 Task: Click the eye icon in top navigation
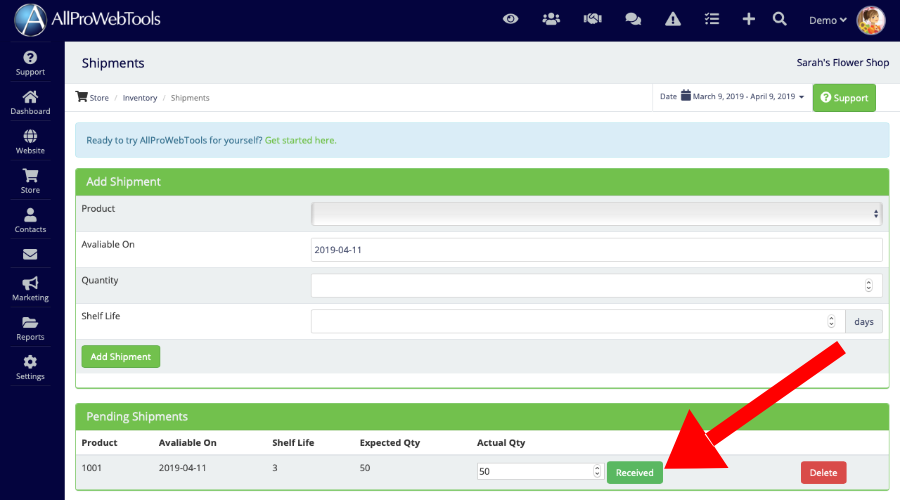point(511,19)
